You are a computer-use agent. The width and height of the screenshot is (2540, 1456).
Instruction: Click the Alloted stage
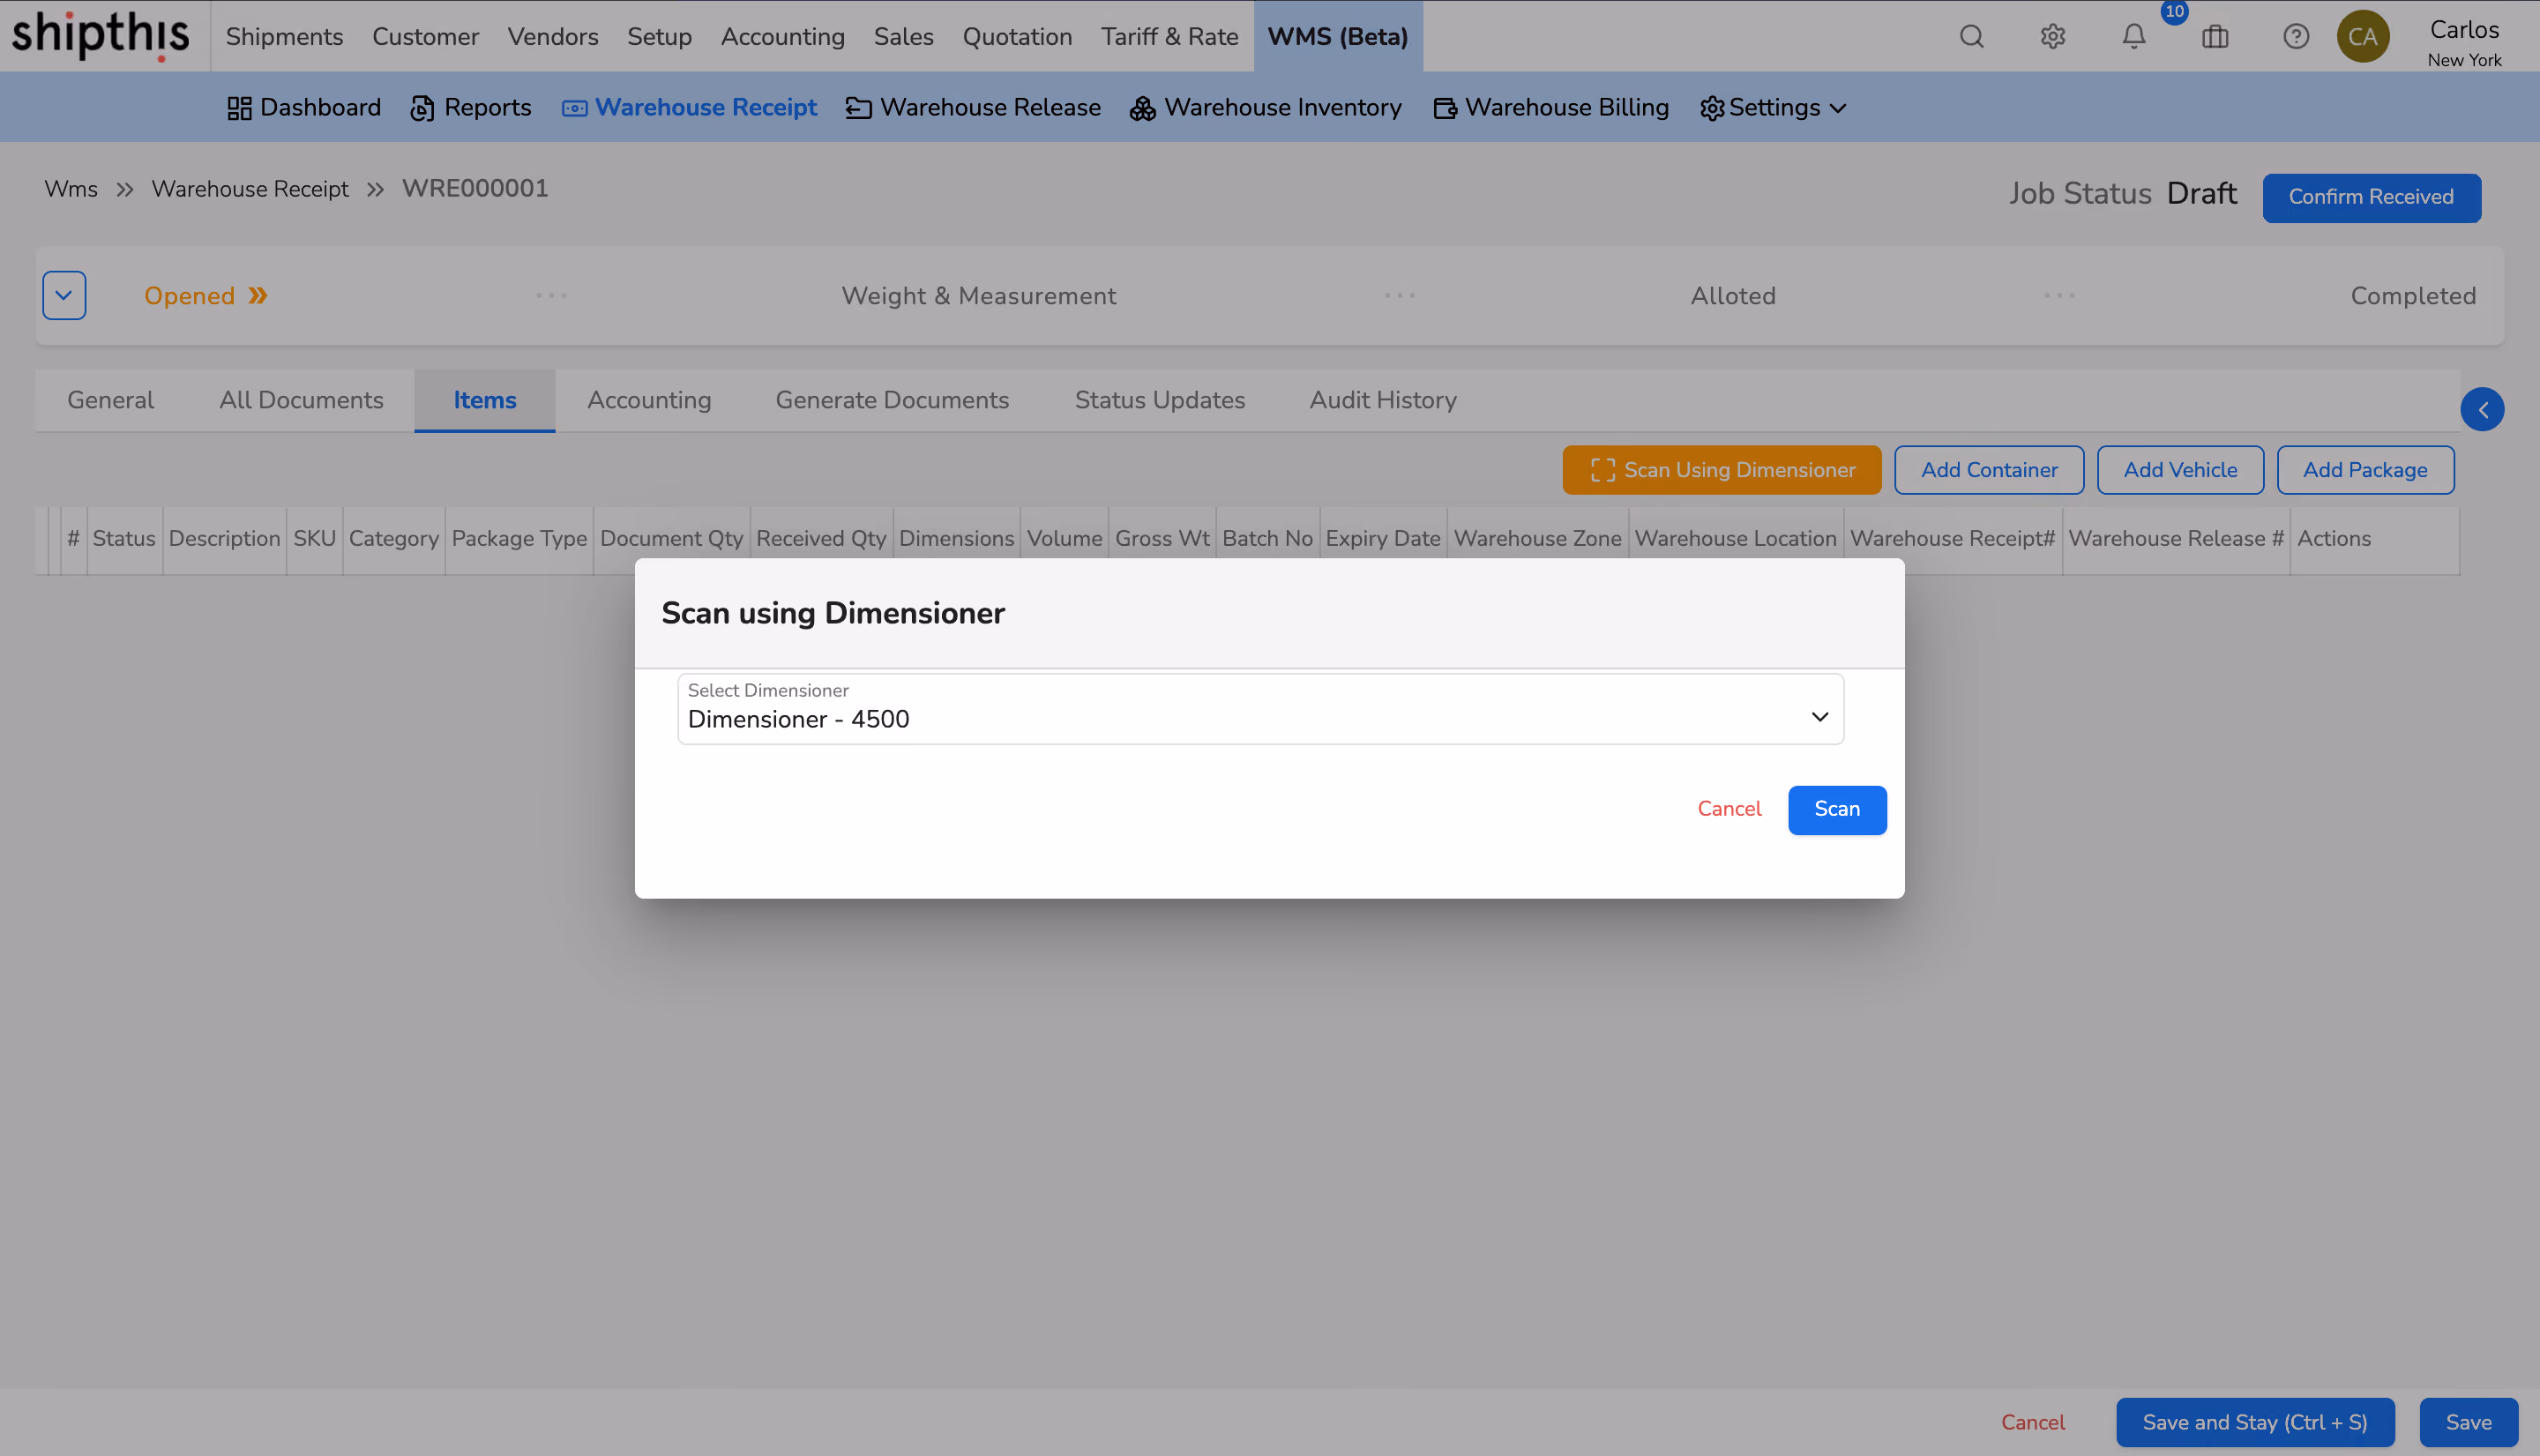click(1733, 296)
